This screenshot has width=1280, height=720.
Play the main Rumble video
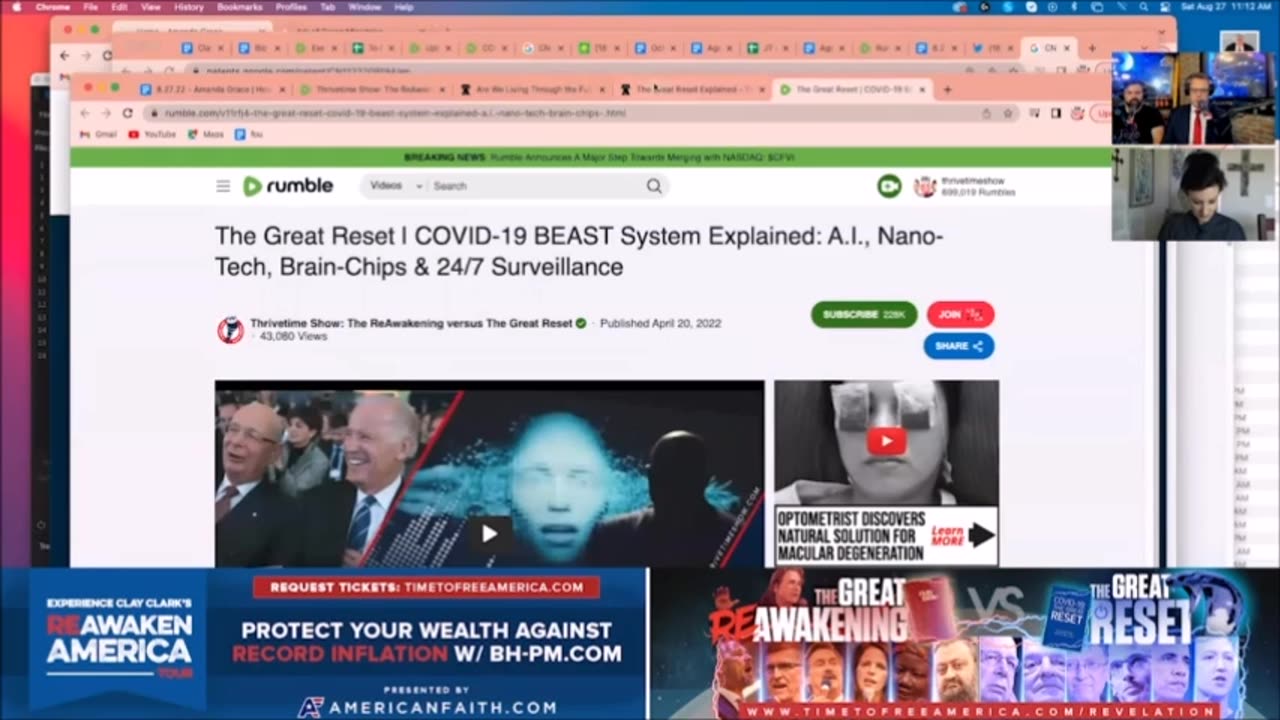pos(489,534)
